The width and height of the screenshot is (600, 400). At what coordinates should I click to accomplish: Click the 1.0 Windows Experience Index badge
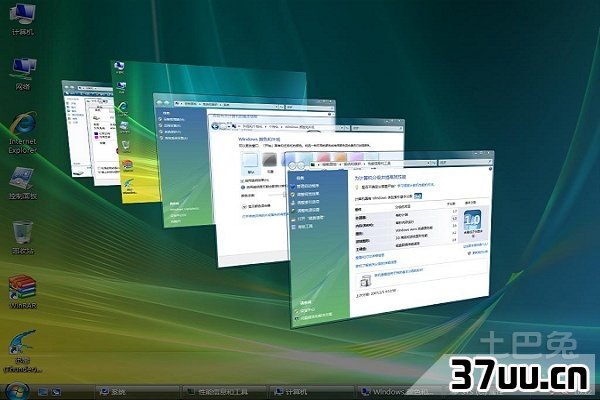(473, 220)
